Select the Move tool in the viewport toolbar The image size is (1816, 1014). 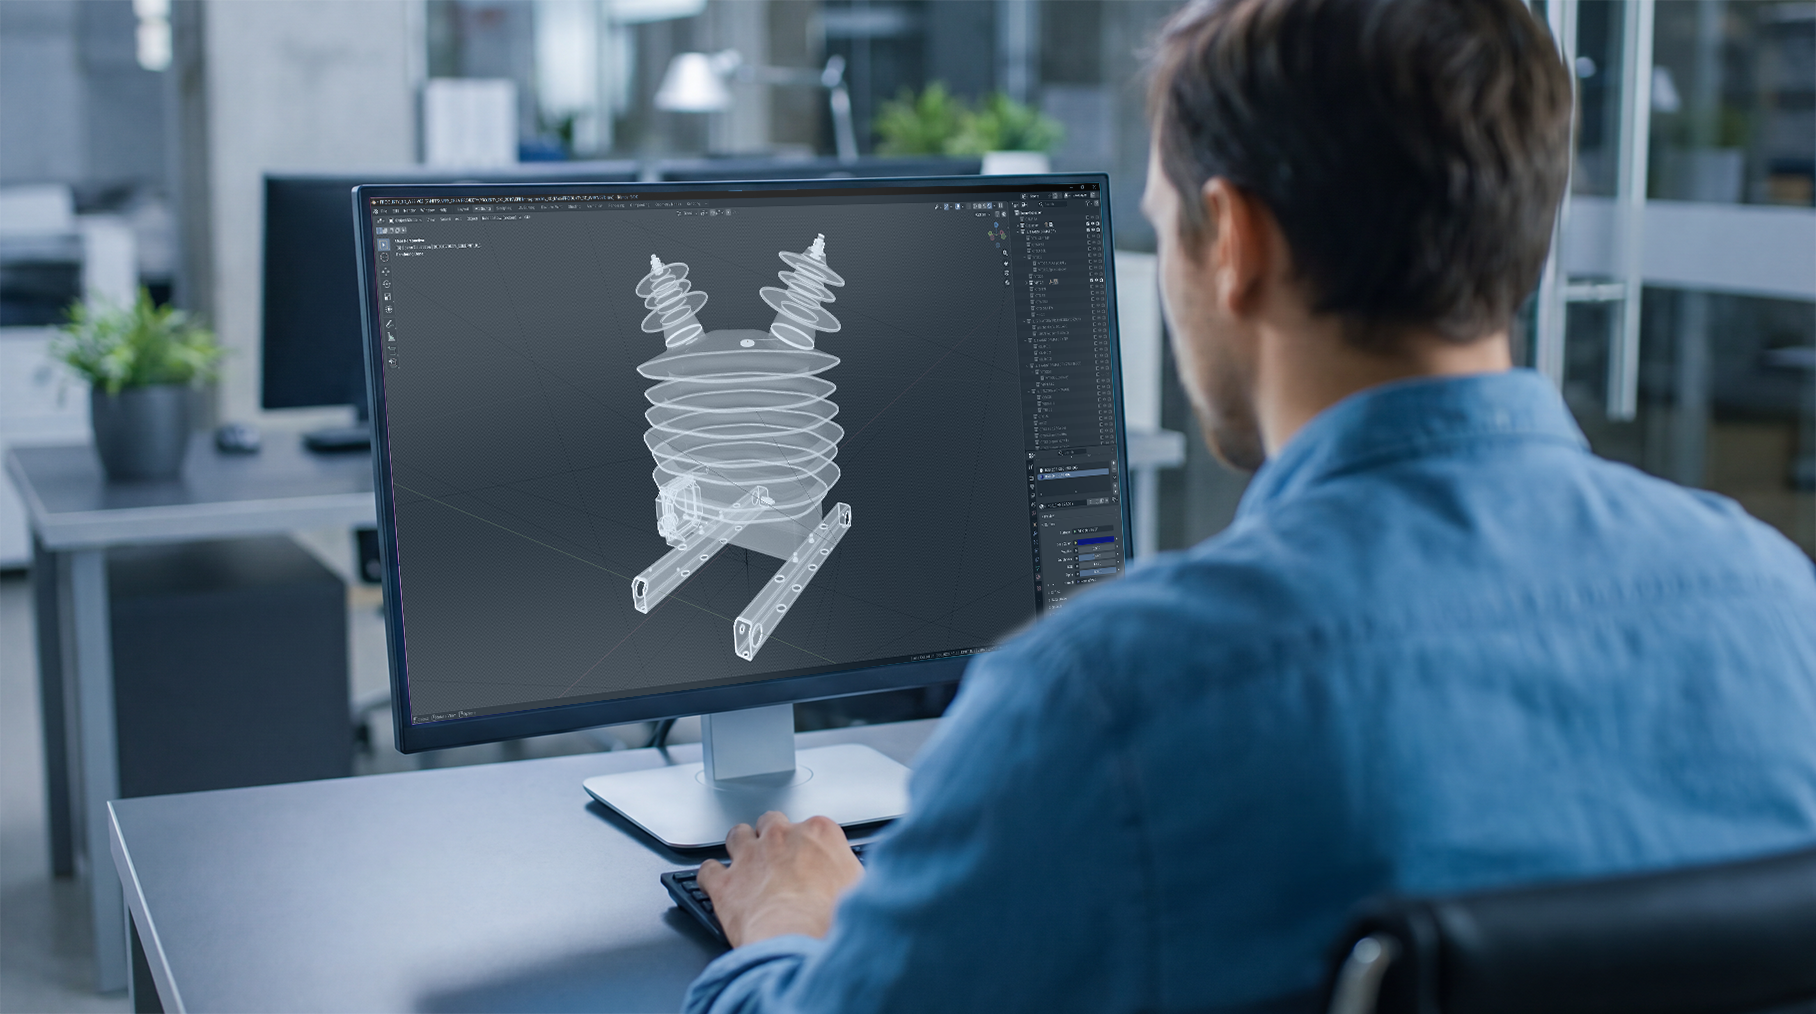pyautogui.click(x=386, y=271)
